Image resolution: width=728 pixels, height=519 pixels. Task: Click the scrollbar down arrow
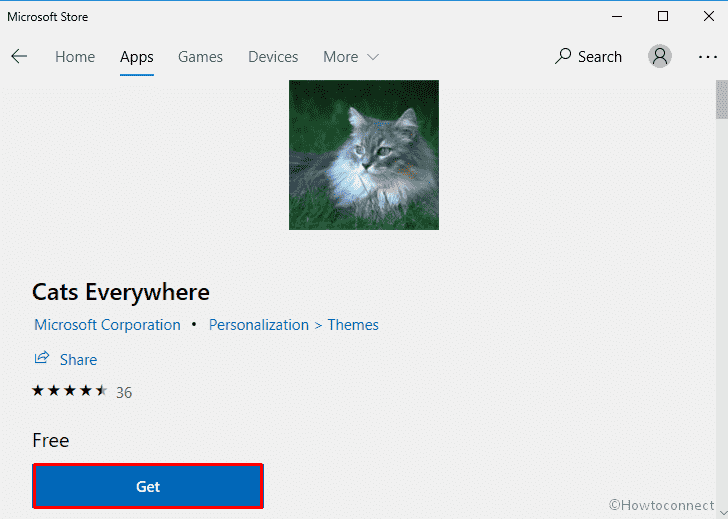[722, 513]
